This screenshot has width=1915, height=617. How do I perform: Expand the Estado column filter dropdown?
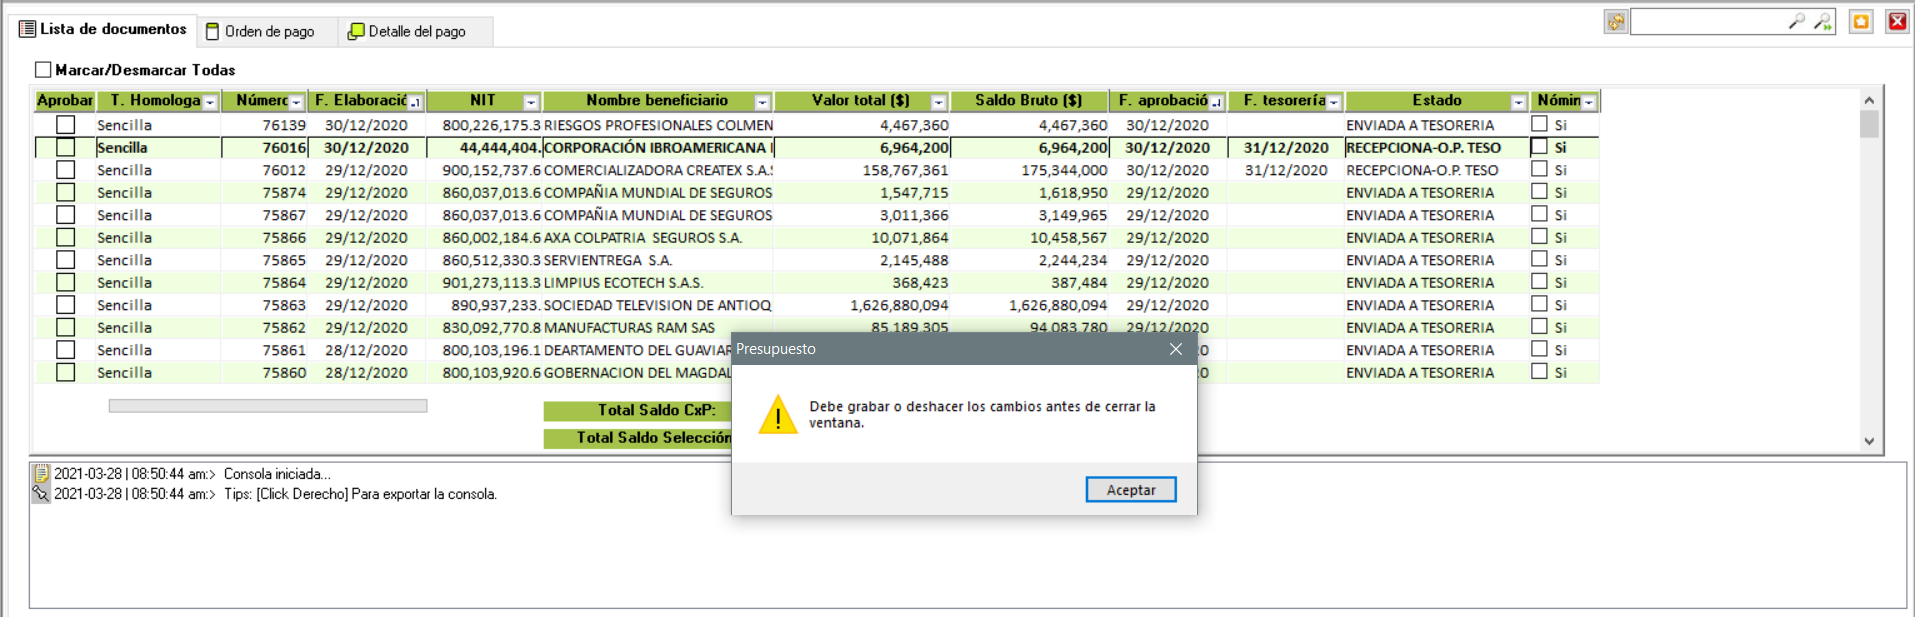pos(1518,102)
